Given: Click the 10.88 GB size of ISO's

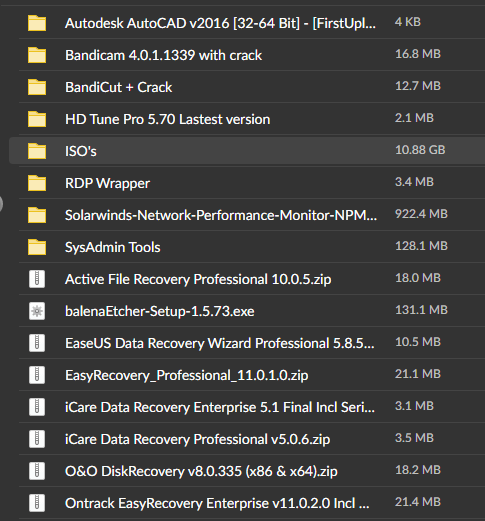Looking at the screenshot, I should coord(420,150).
